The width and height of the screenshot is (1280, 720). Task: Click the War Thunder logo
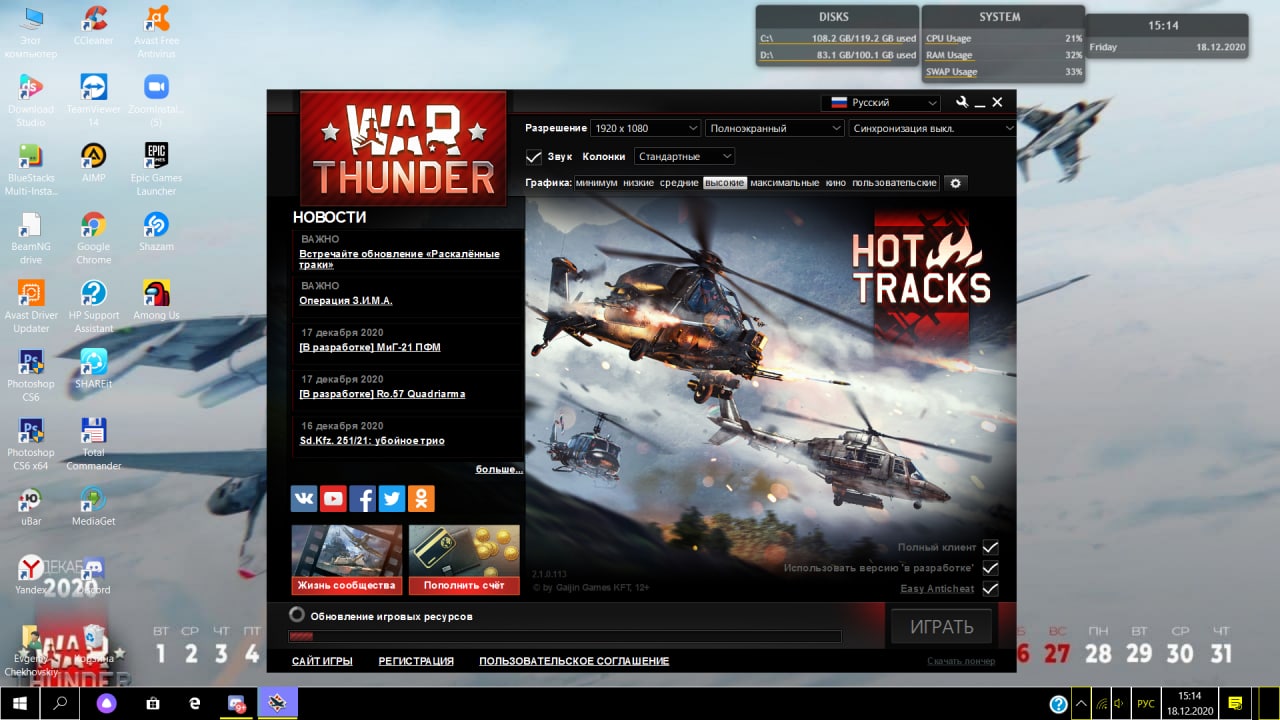(x=403, y=148)
